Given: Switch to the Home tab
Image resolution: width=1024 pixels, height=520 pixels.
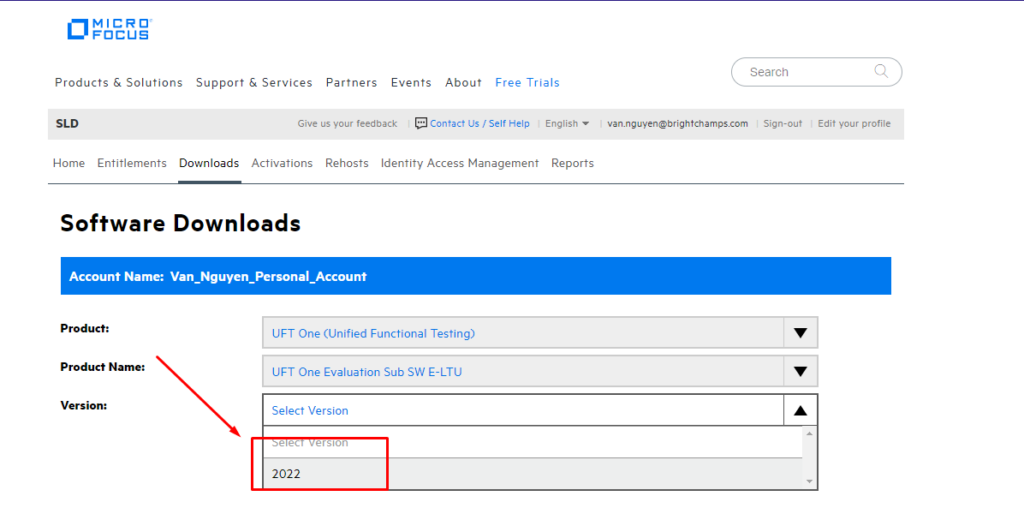Looking at the screenshot, I should 69,163.
